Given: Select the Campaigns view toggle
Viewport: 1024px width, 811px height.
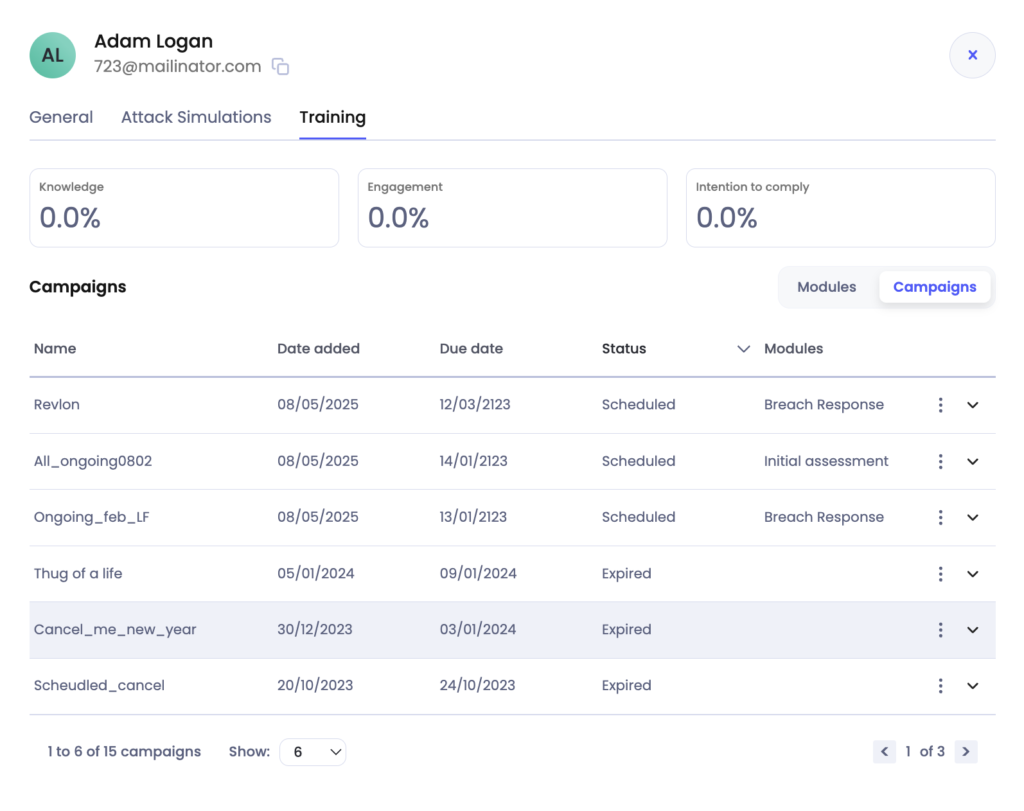Looking at the screenshot, I should click(934, 287).
